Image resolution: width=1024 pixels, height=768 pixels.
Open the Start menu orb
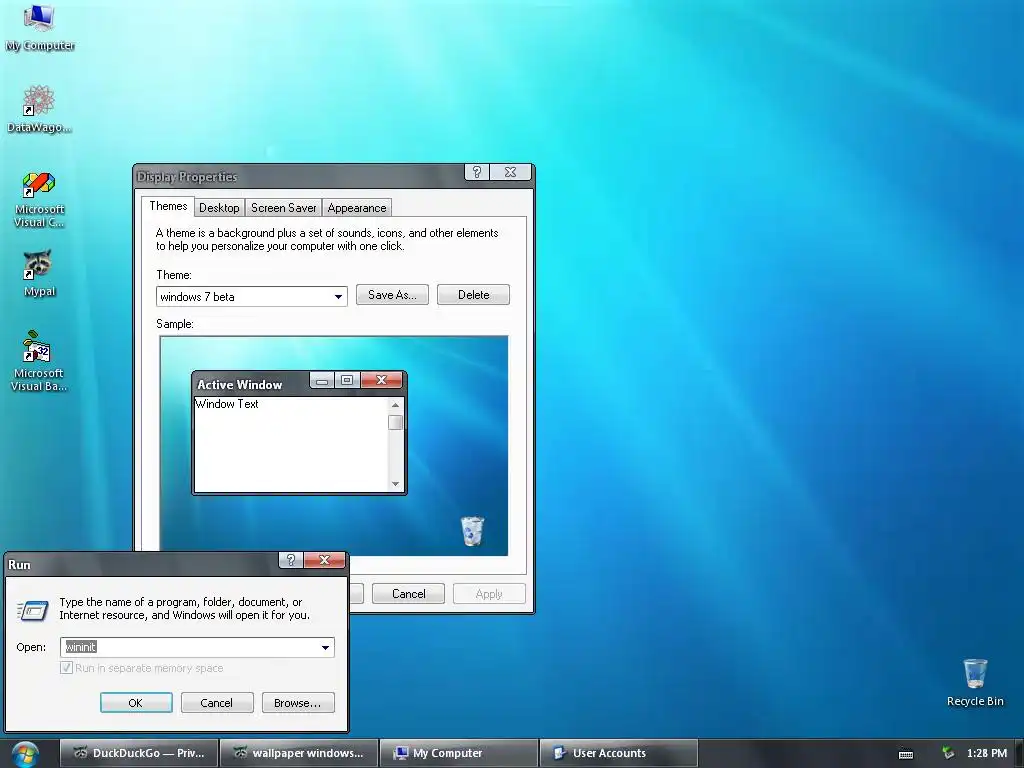[25, 754]
